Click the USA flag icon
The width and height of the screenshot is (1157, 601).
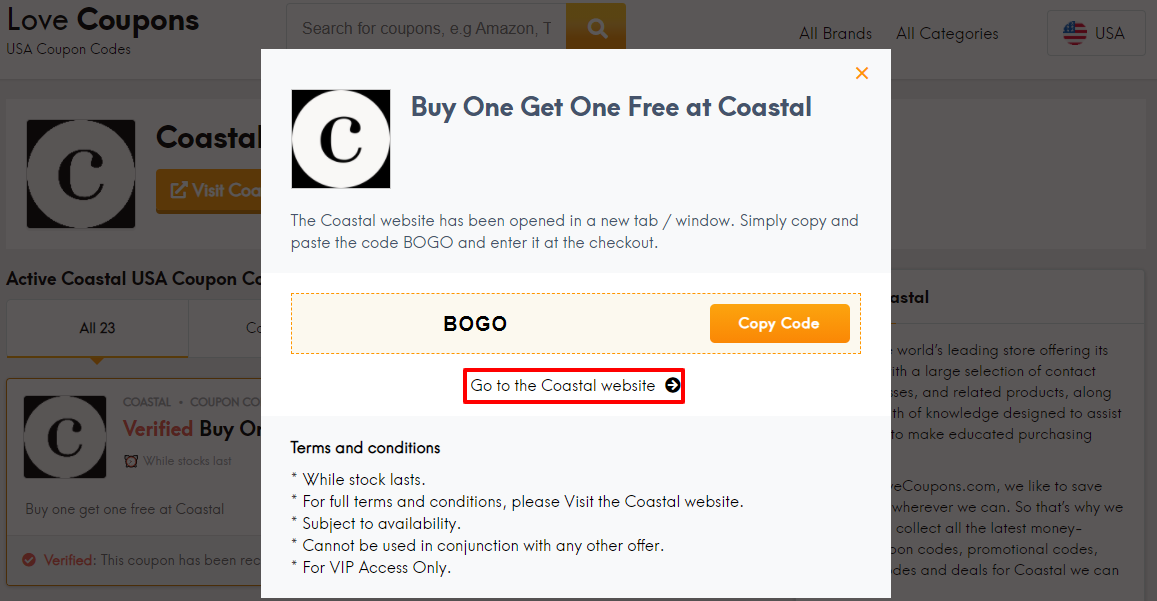coord(1074,31)
